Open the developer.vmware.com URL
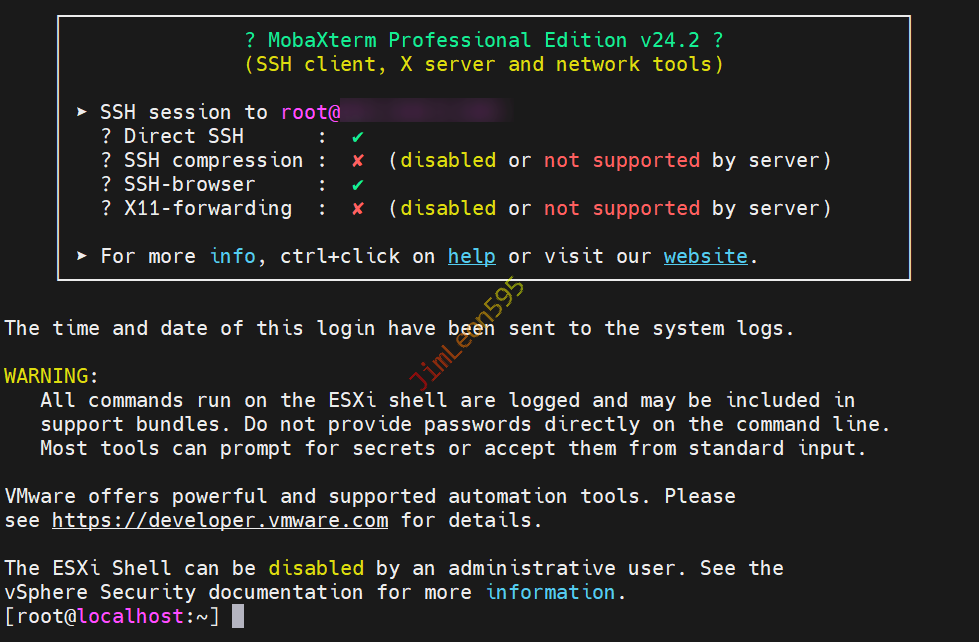Screen dimensions: 979x642 [220, 520]
